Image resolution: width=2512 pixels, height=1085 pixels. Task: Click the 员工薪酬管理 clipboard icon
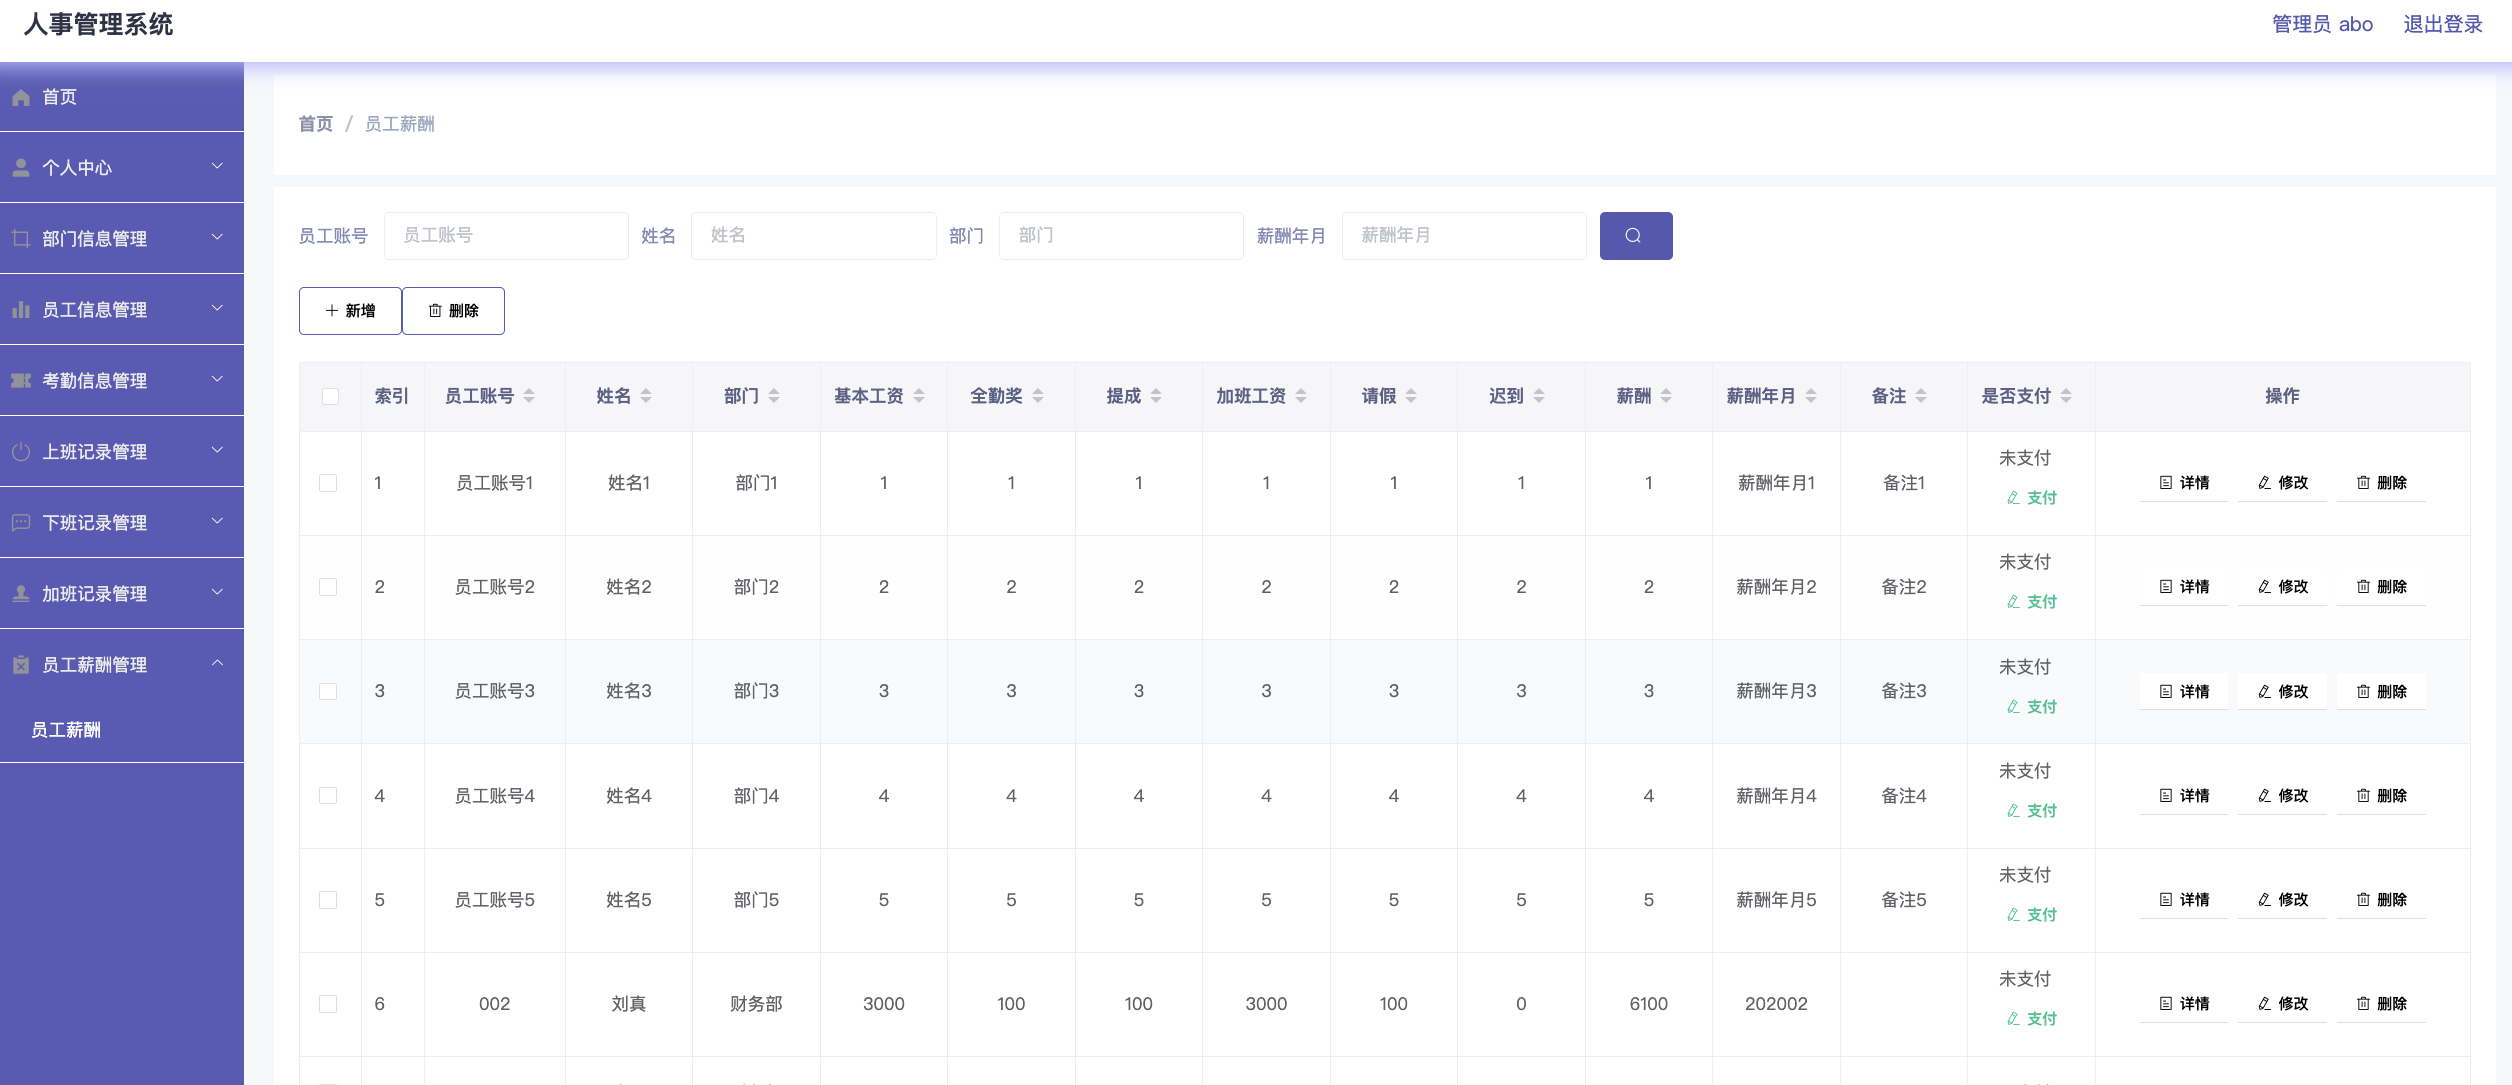coord(21,665)
